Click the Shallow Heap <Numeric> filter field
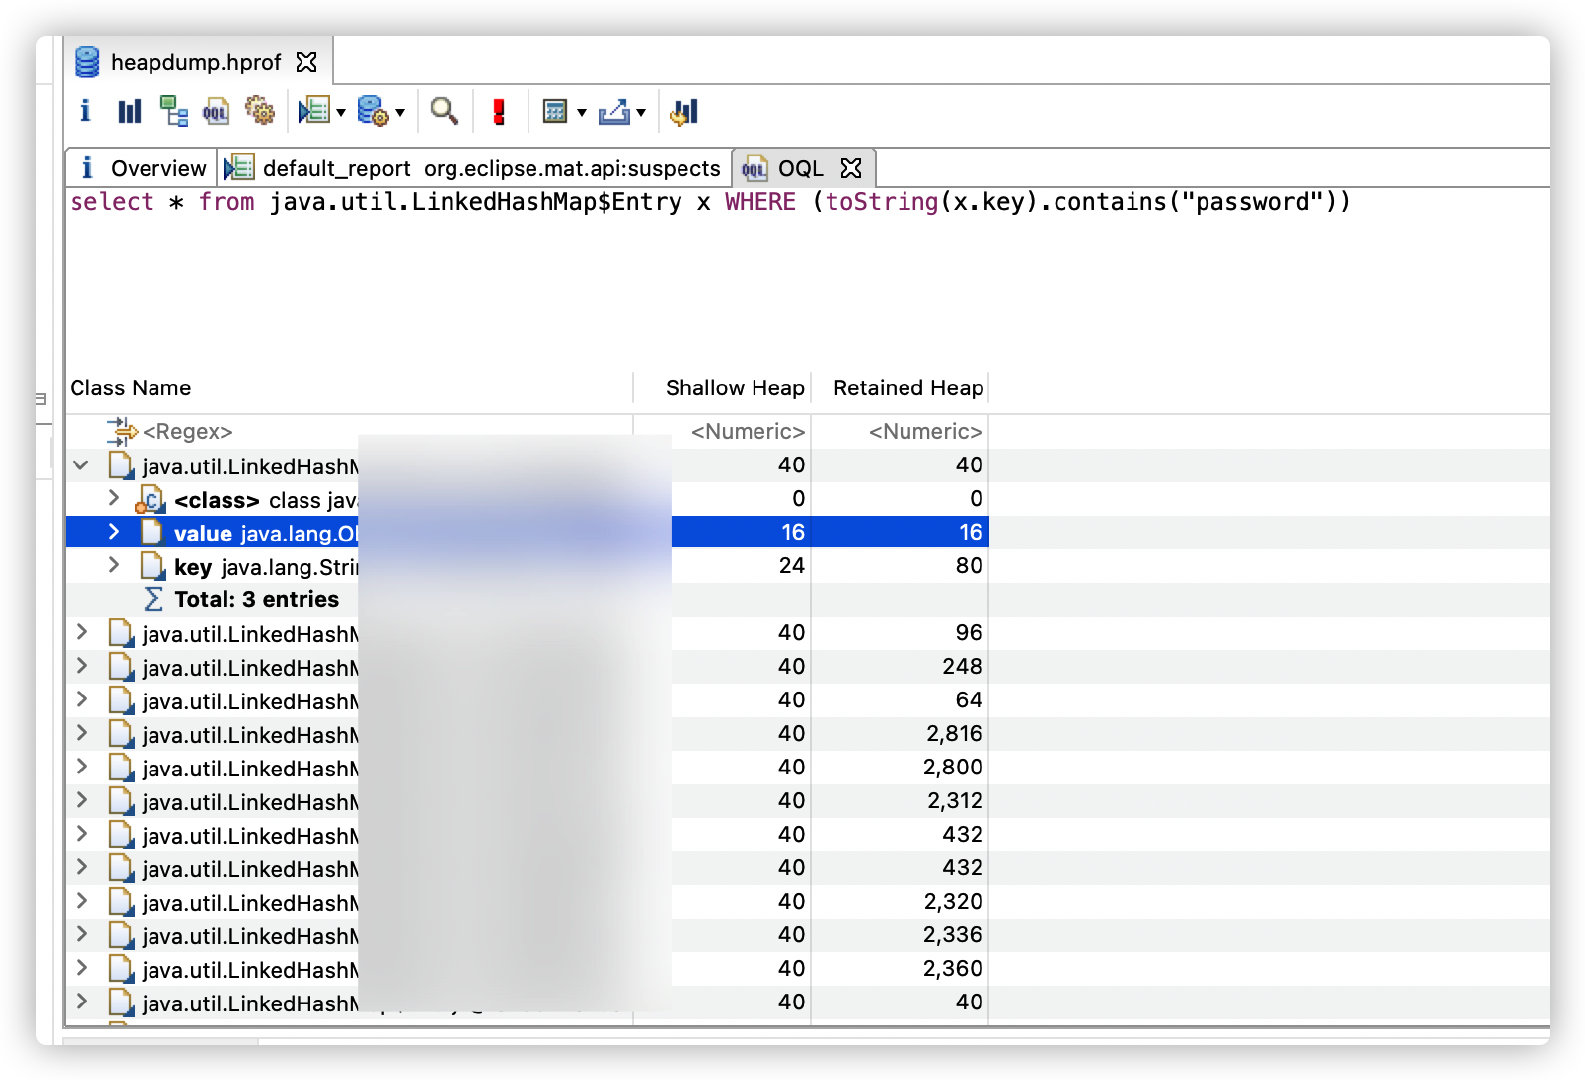Screen dimensions: 1585x1080 (747, 432)
